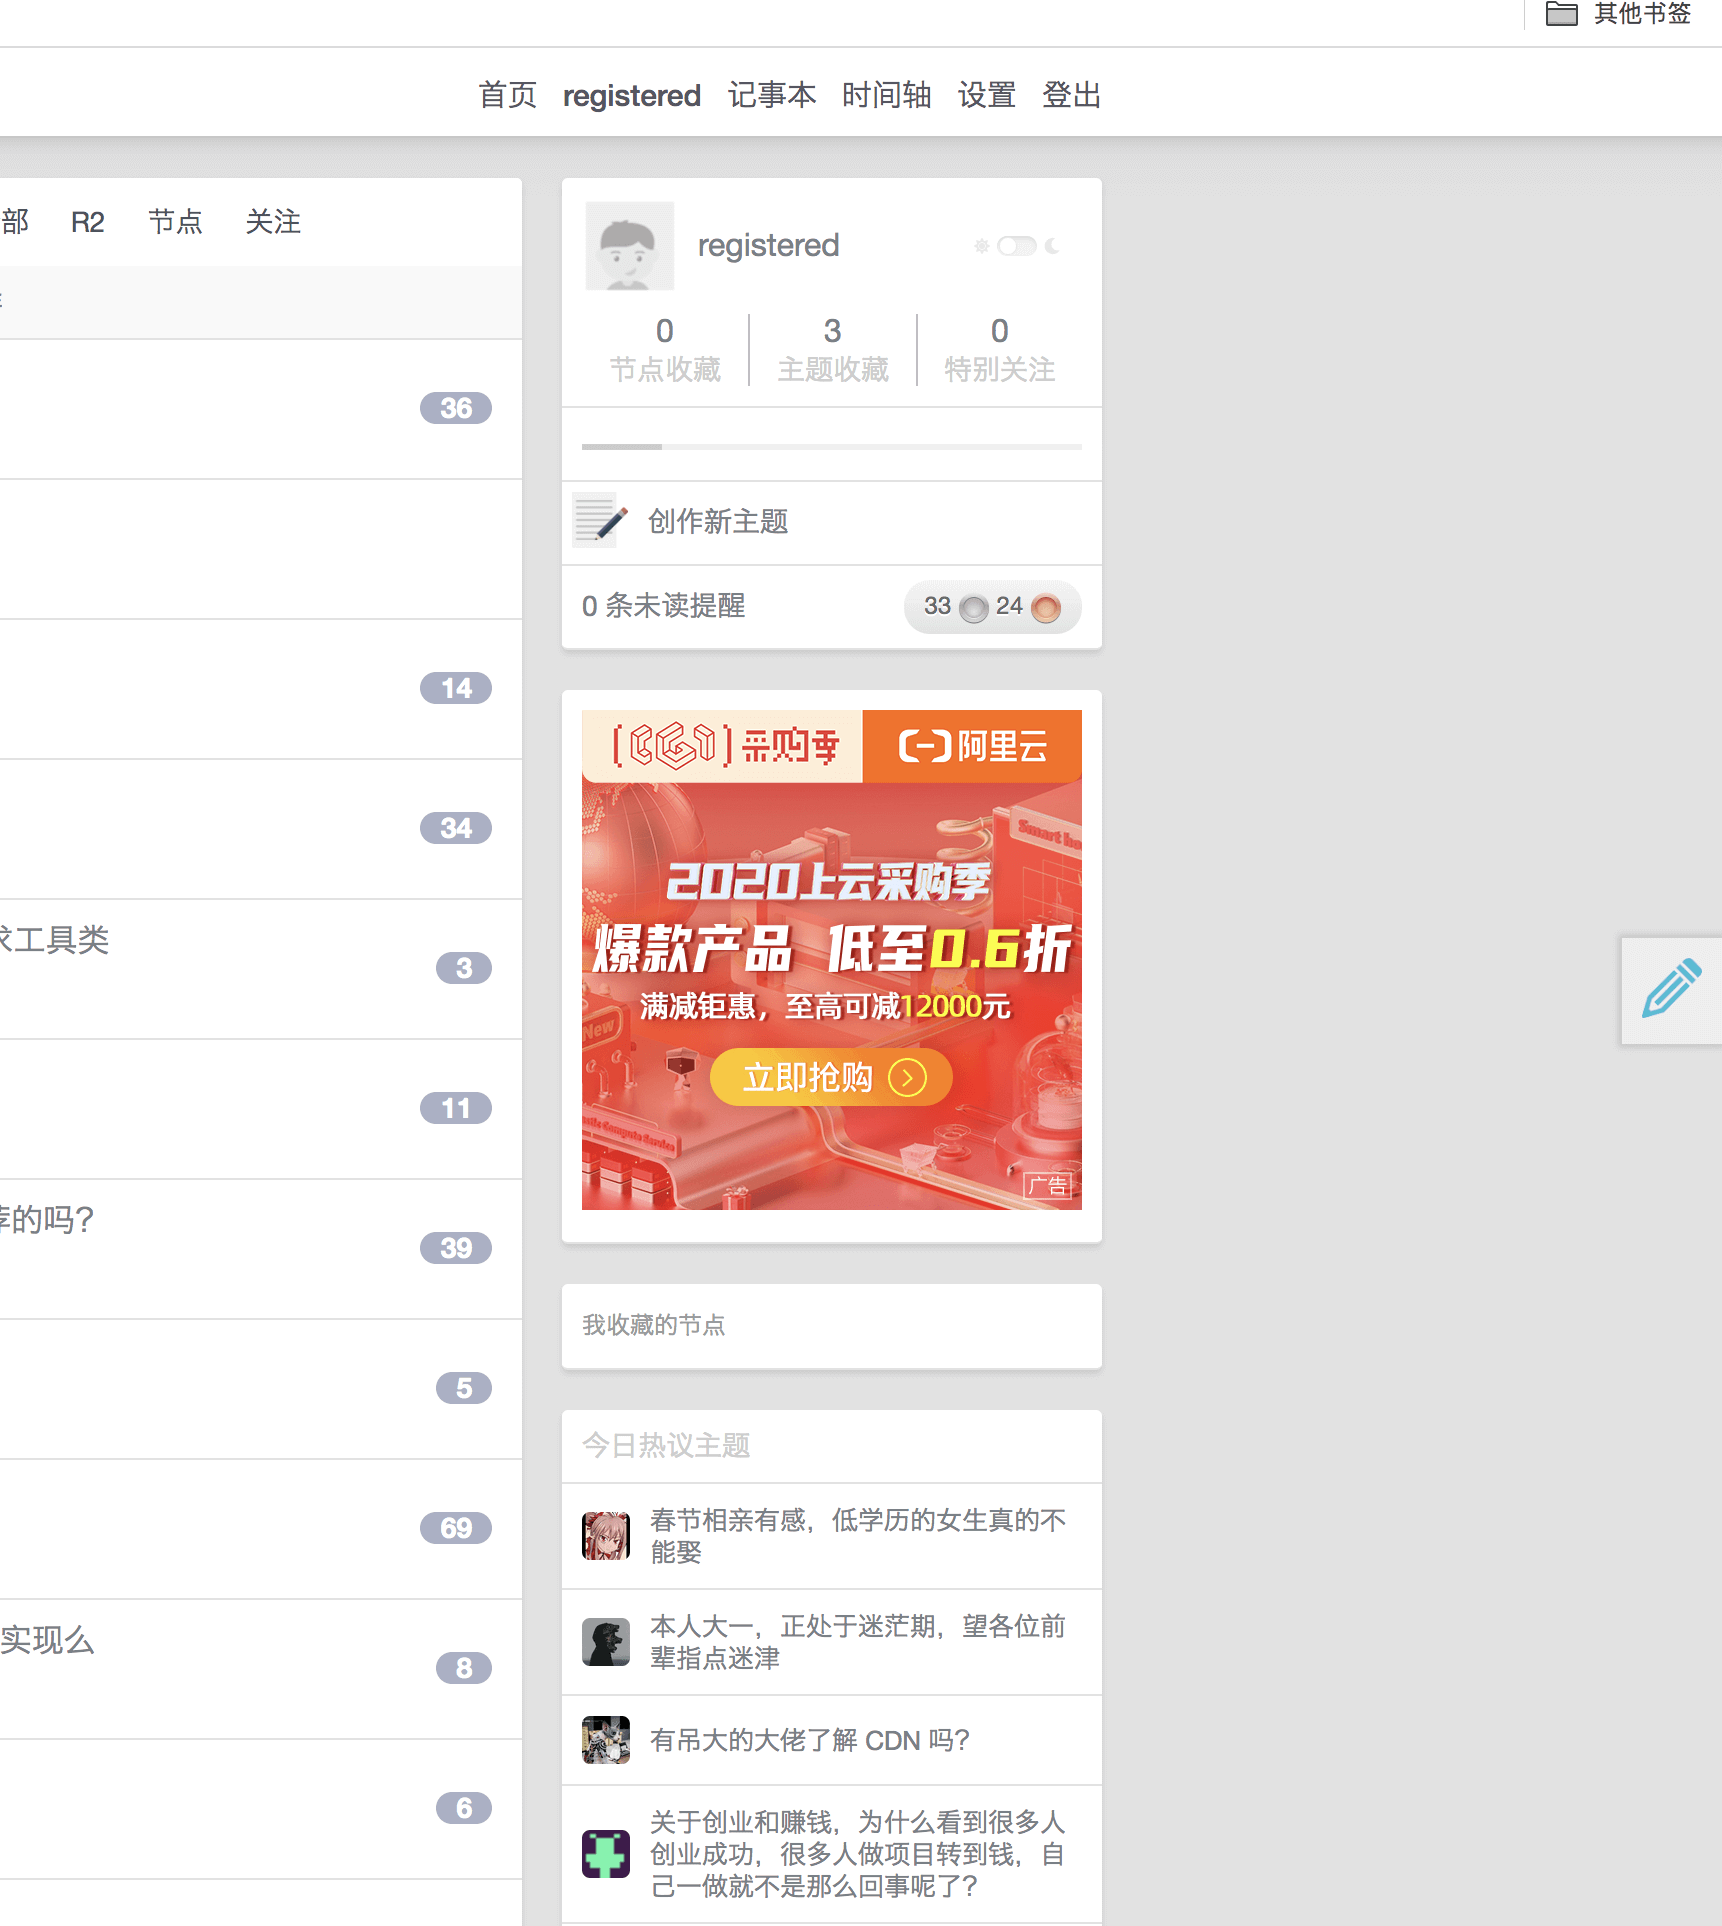Screen dimensions: 1722x1926
Task: Click the profile progress bar
Action: click(832, 447)
